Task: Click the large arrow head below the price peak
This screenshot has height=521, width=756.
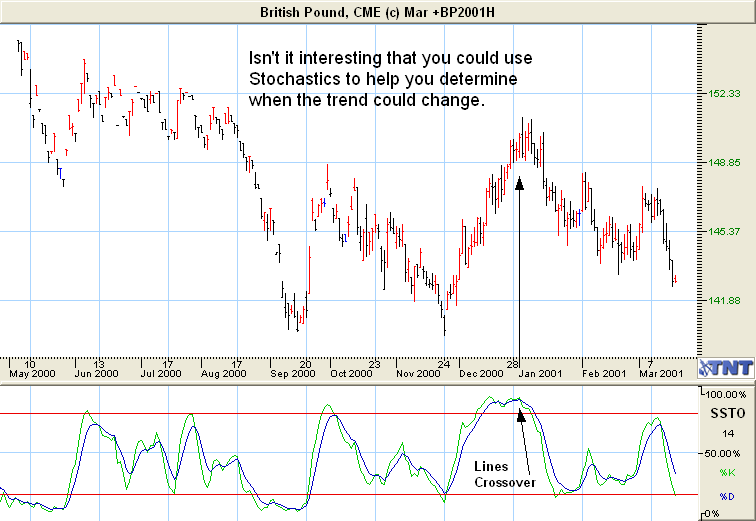Action: [x=519, y=182]
